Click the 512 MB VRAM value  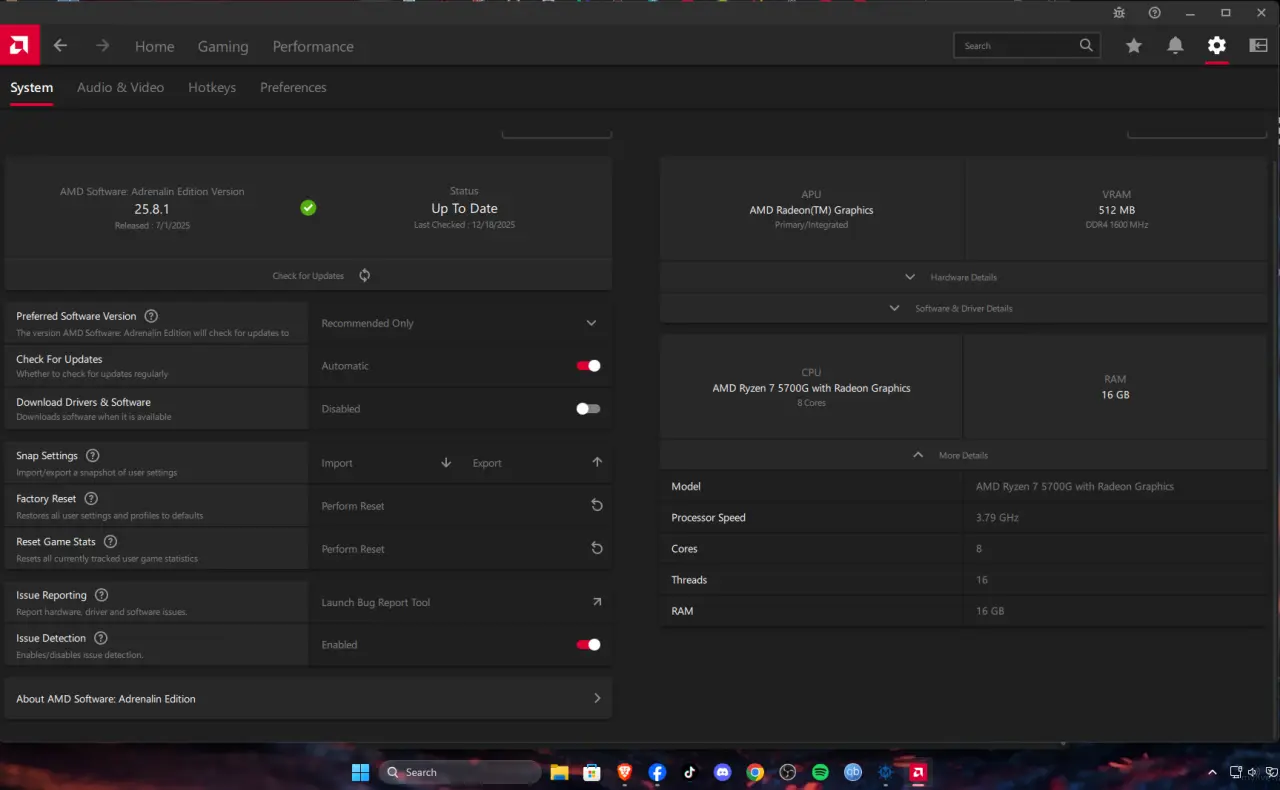pyautogui.click(x=1116, y=210)
